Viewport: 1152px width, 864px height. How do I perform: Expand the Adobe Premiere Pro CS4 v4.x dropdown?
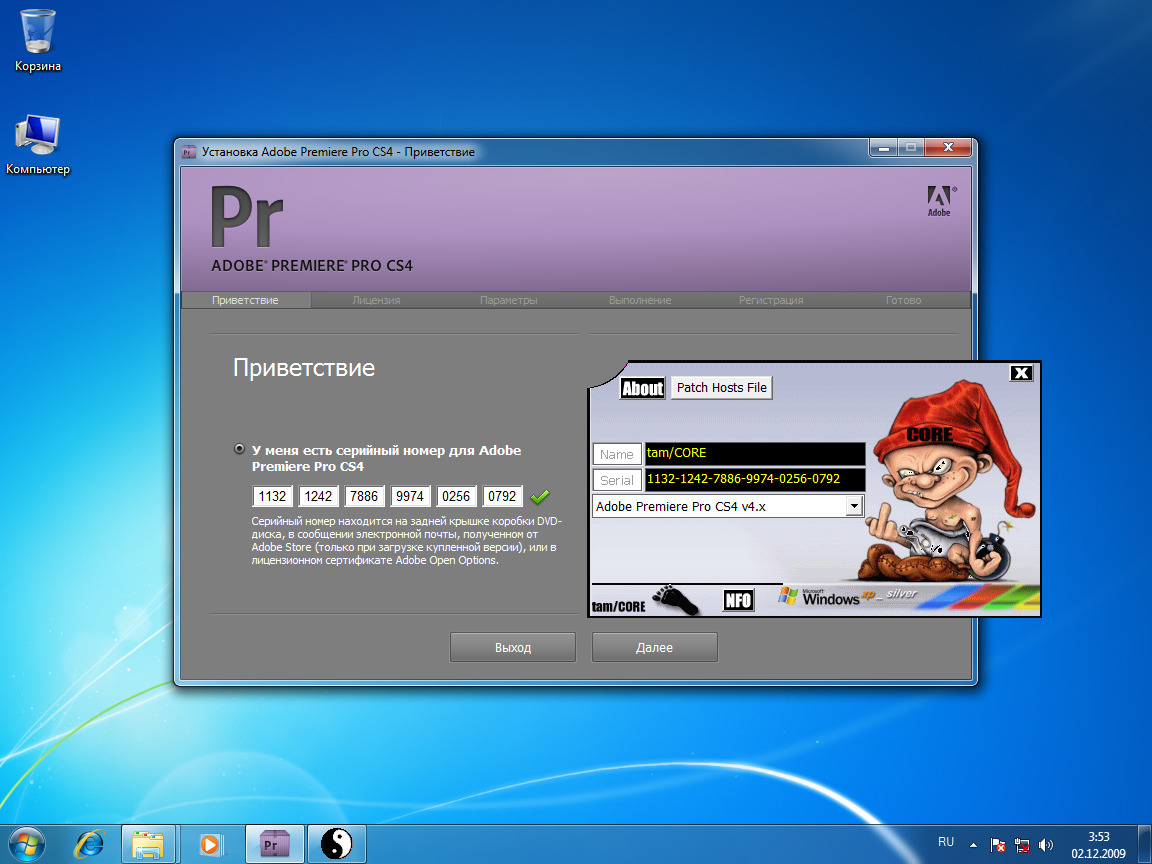pyautogui.click(x=853, y=506)
